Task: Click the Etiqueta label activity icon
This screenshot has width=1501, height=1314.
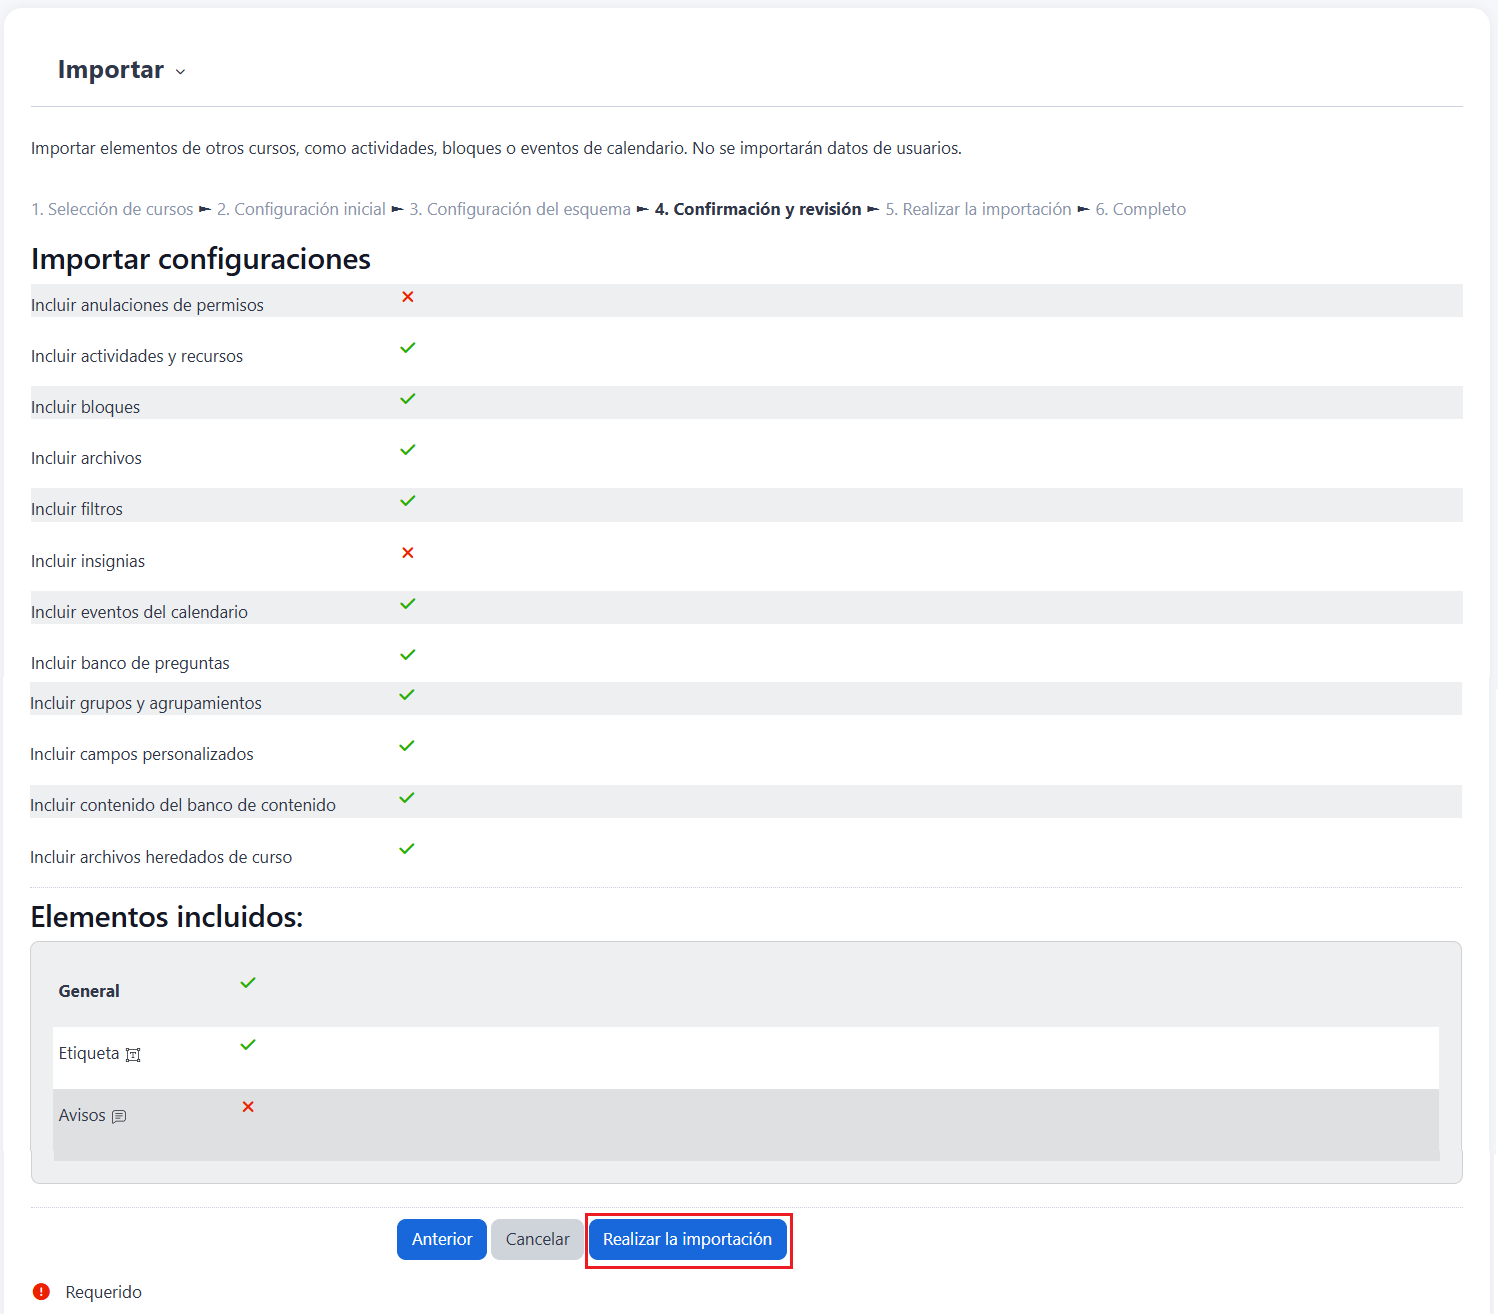Action: coord(133,1055)
